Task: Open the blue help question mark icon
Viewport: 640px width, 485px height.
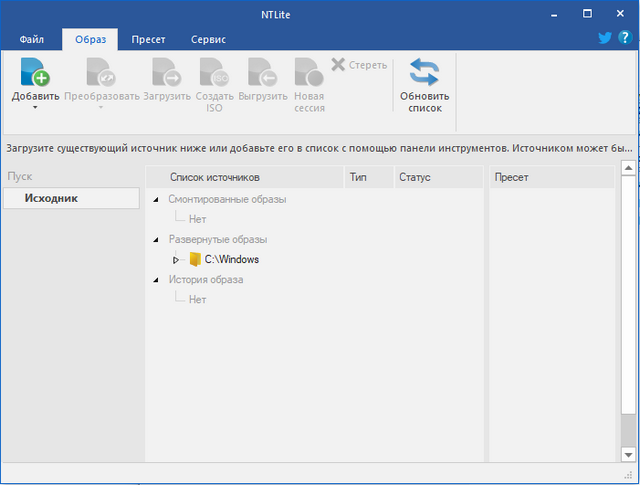Action: [624, 38]
